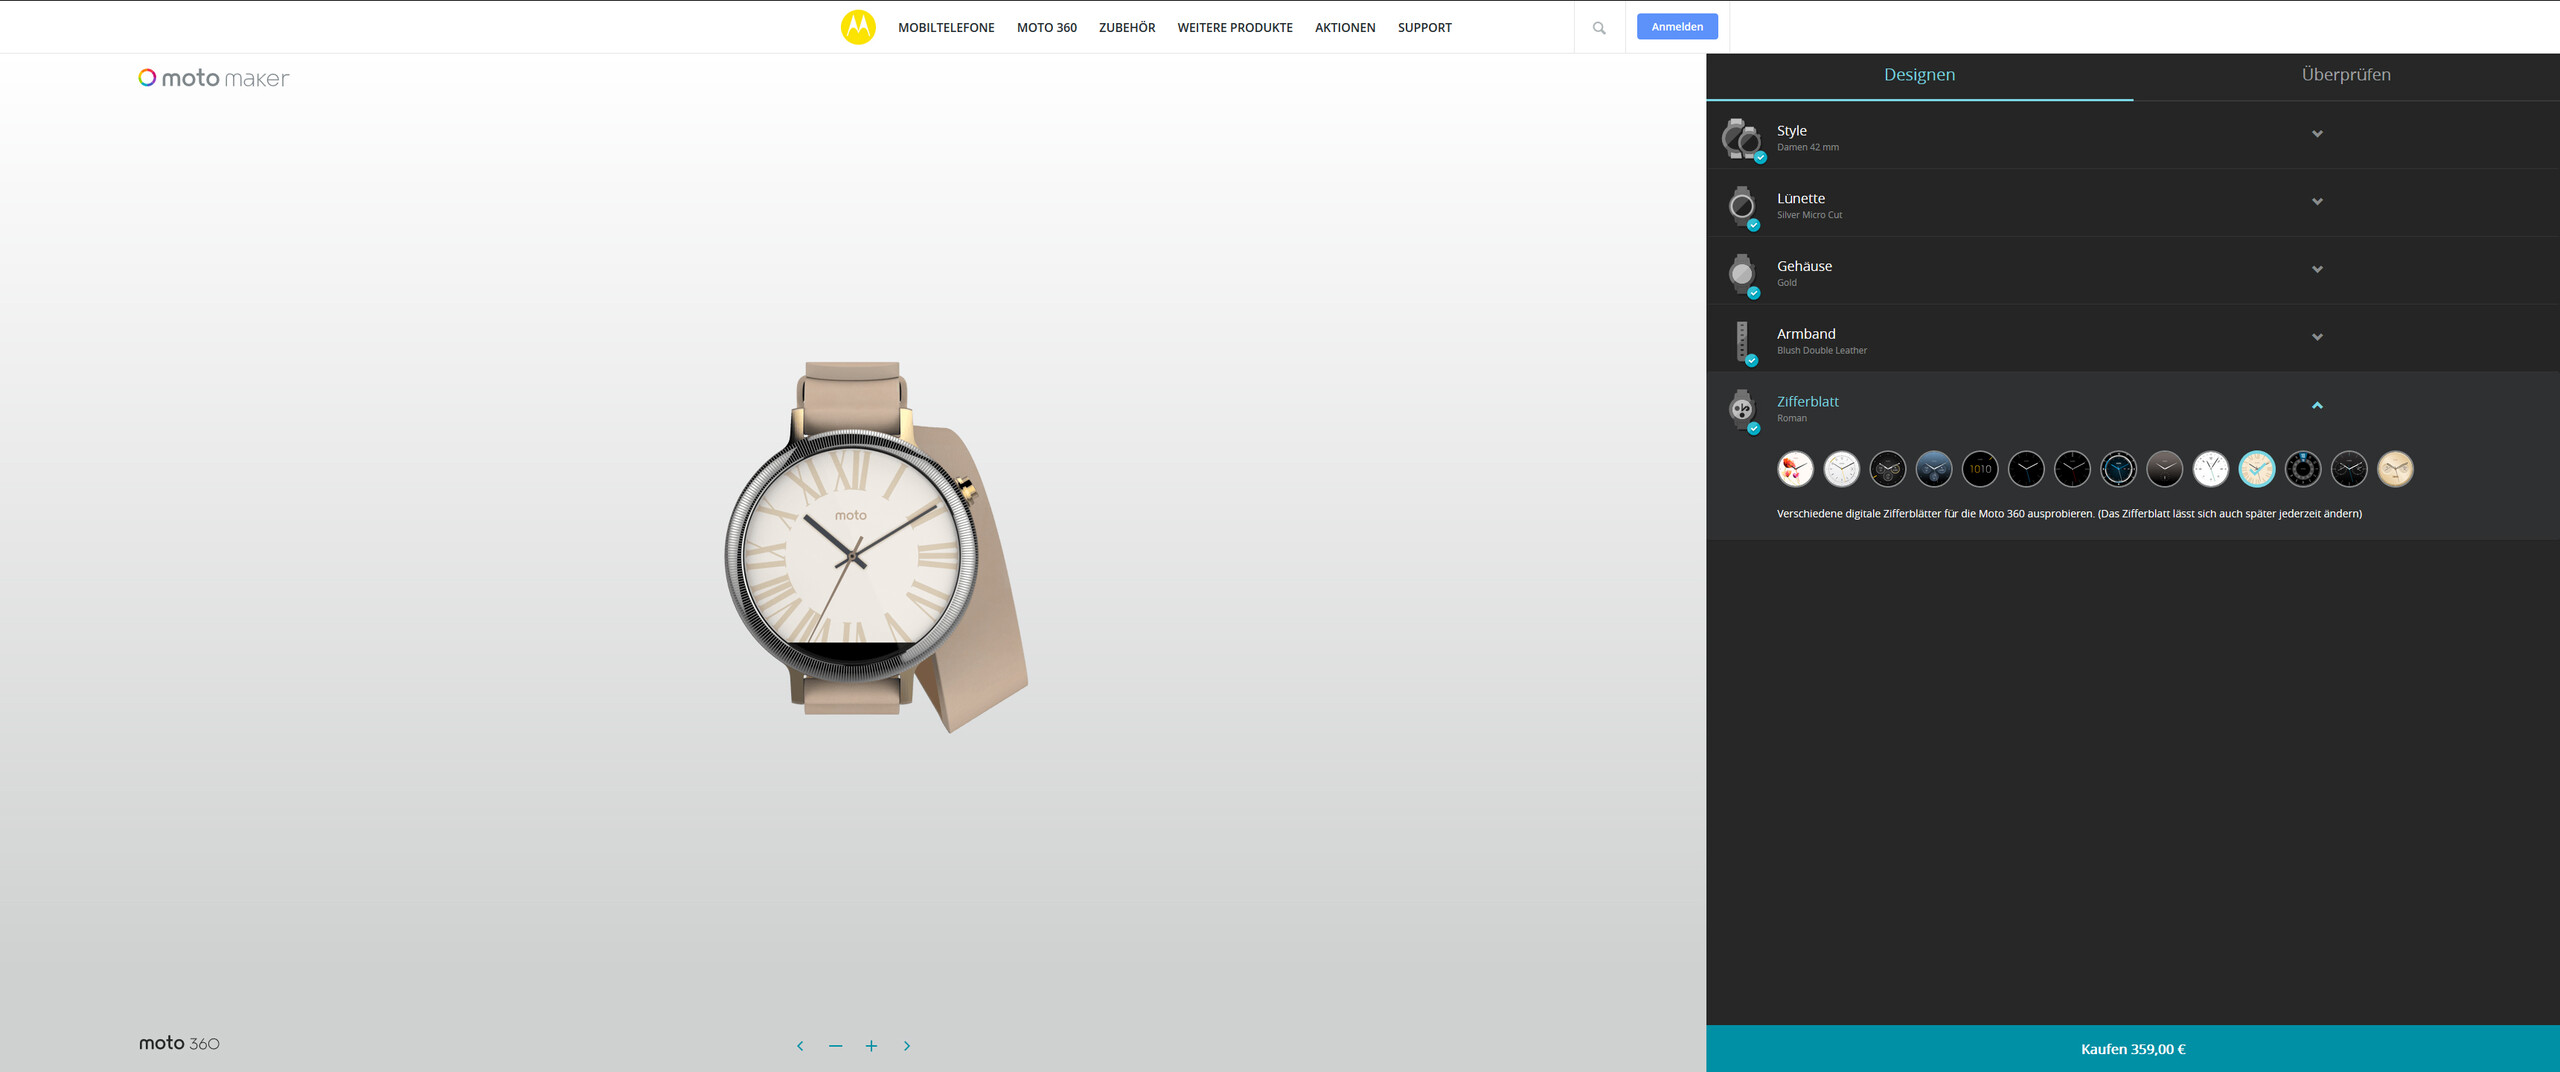The image size is (2560, 1072).
Task: Open the Mobiltelefone menu
Action: pos(946,28)
